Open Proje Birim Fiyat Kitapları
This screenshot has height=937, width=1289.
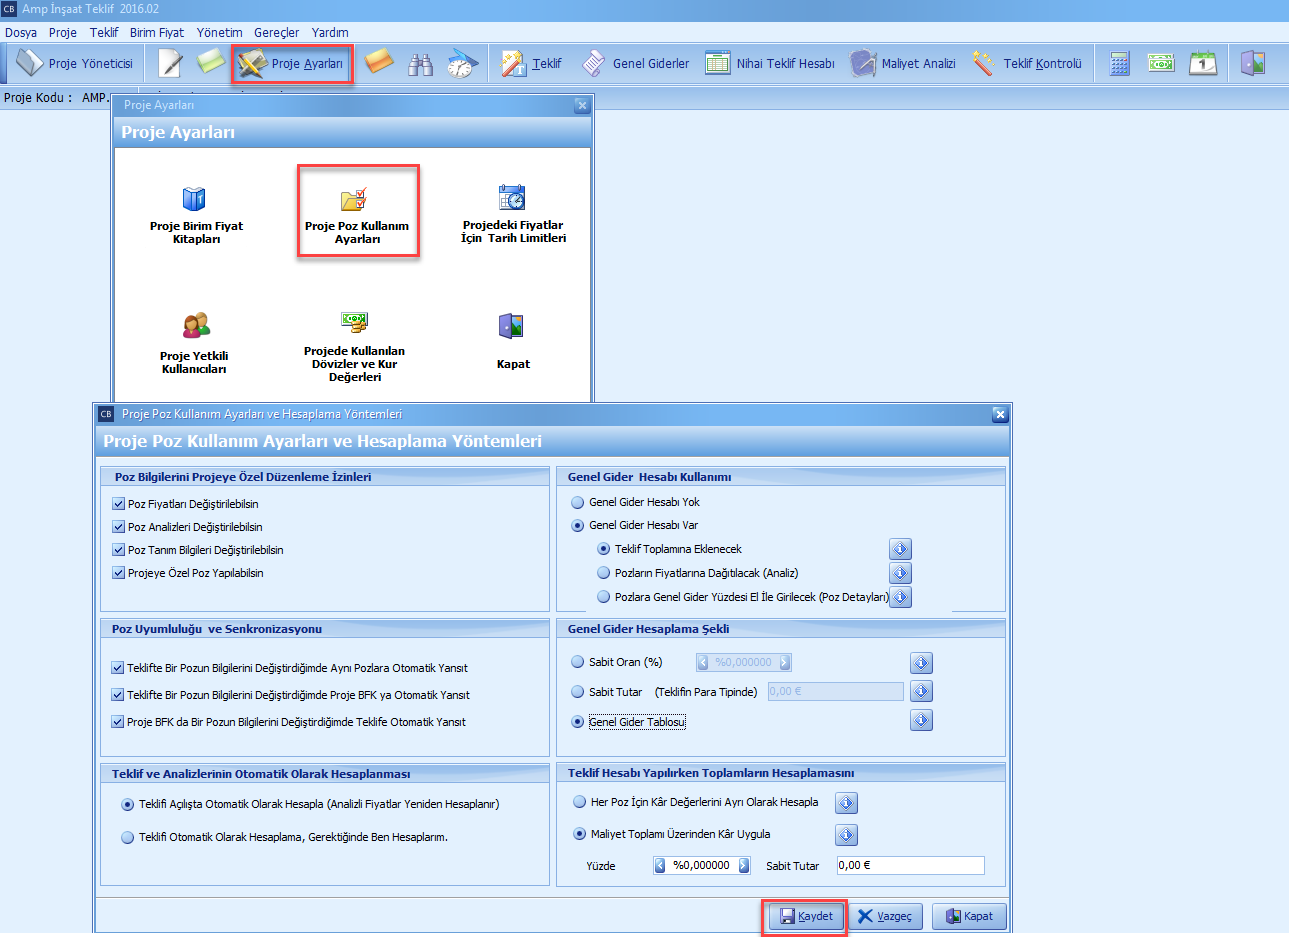196,214
